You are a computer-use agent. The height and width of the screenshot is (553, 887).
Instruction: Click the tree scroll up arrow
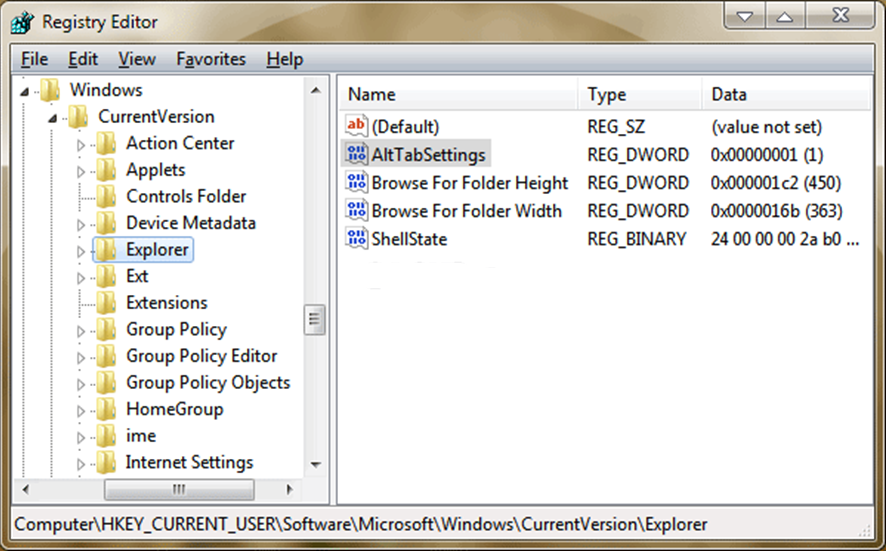[x=316, y=90]
